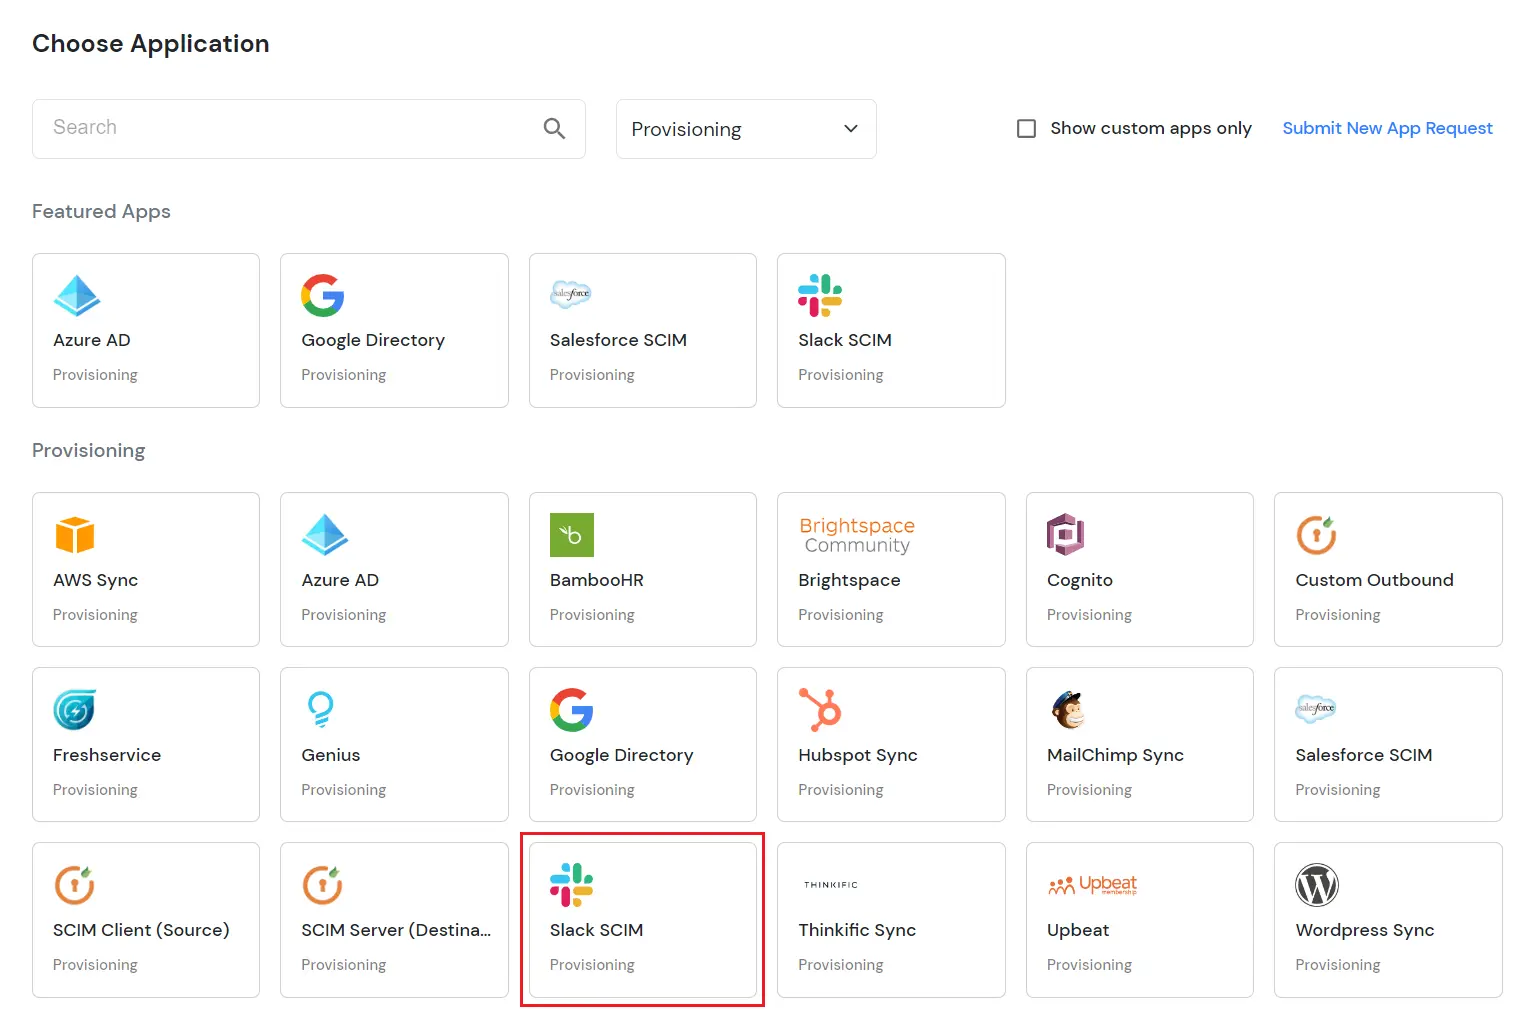The height and width of the screenshot is (1012, 1537).
Task: Click the Thinkific Sync logo
Action: pyautogui.click(x=831, y=885)
